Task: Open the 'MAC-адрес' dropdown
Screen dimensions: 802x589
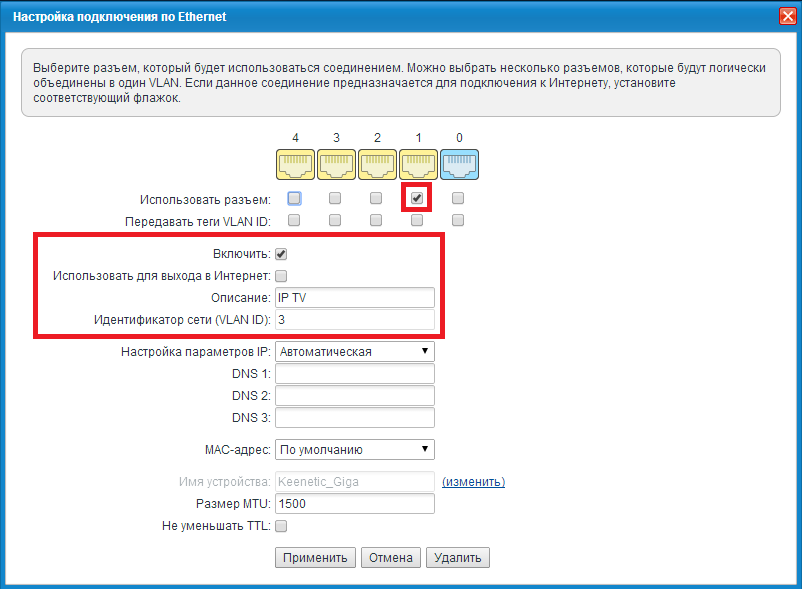Action: click(354, 450)
